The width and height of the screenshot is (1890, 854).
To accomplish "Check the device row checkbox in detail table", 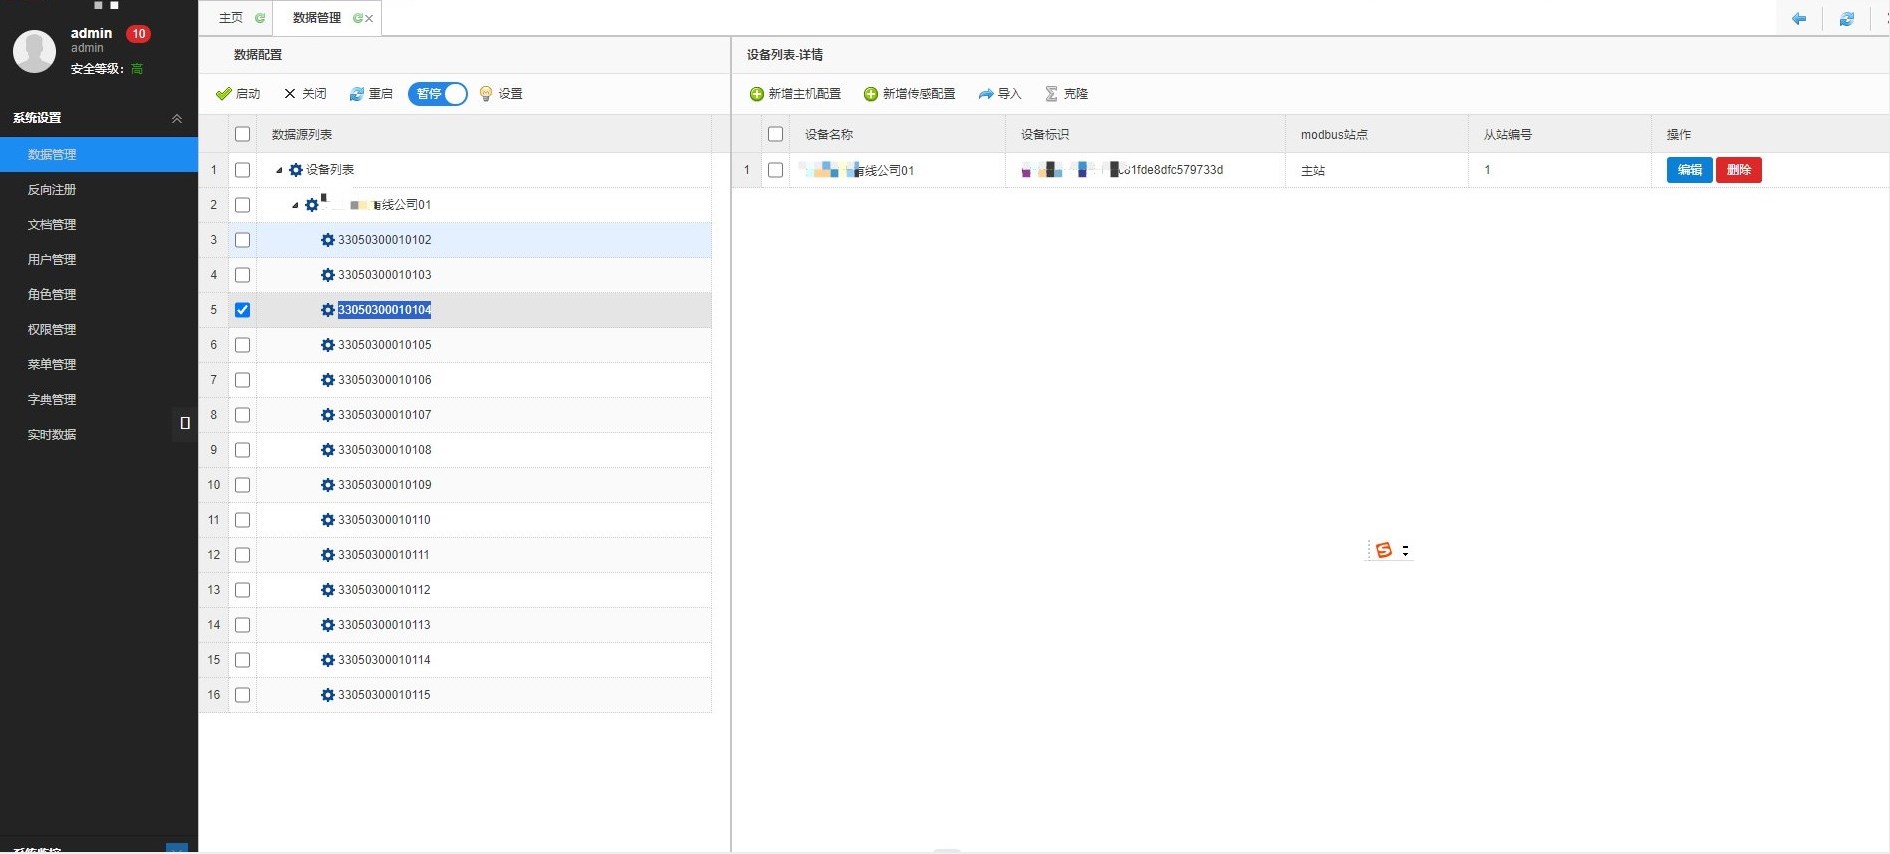I will coord(775,170).
